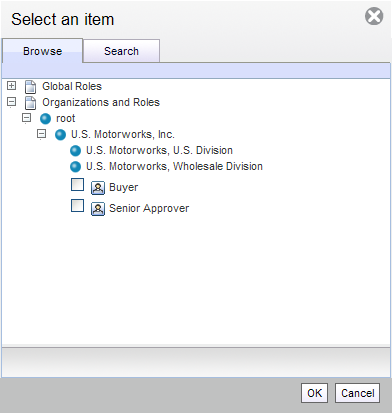
Task: Select the Browse tab
Action: (42, 51)
